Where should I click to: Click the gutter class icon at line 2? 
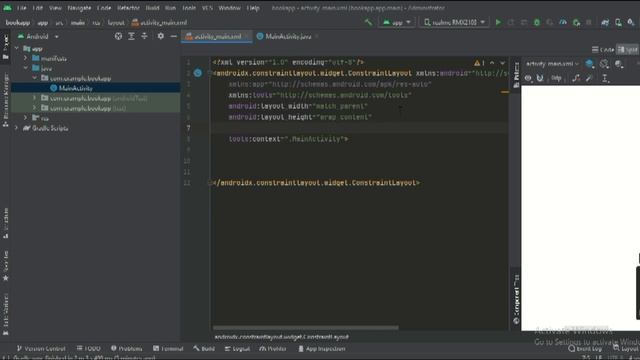pyautogui.click(x=198, y=73)
